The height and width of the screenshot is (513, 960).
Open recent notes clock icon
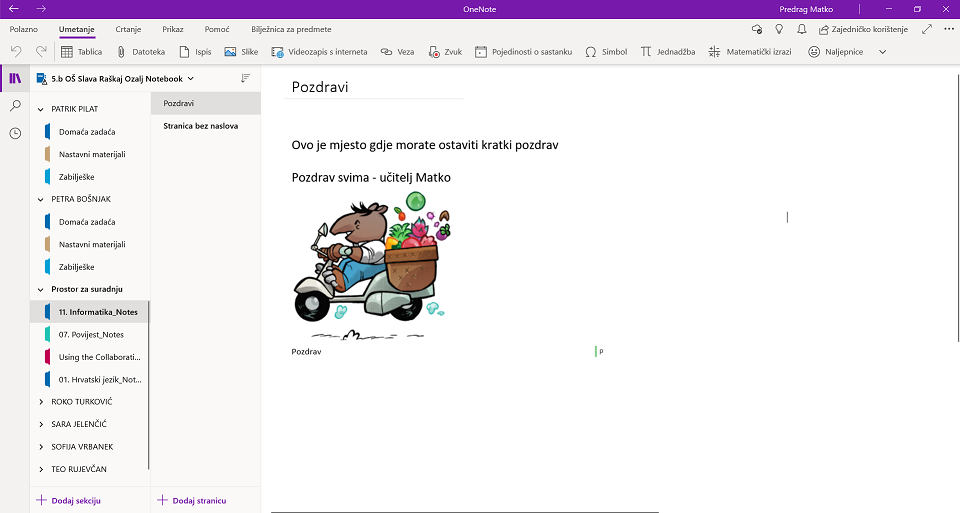pyautogui.click(x=15, y=133)
